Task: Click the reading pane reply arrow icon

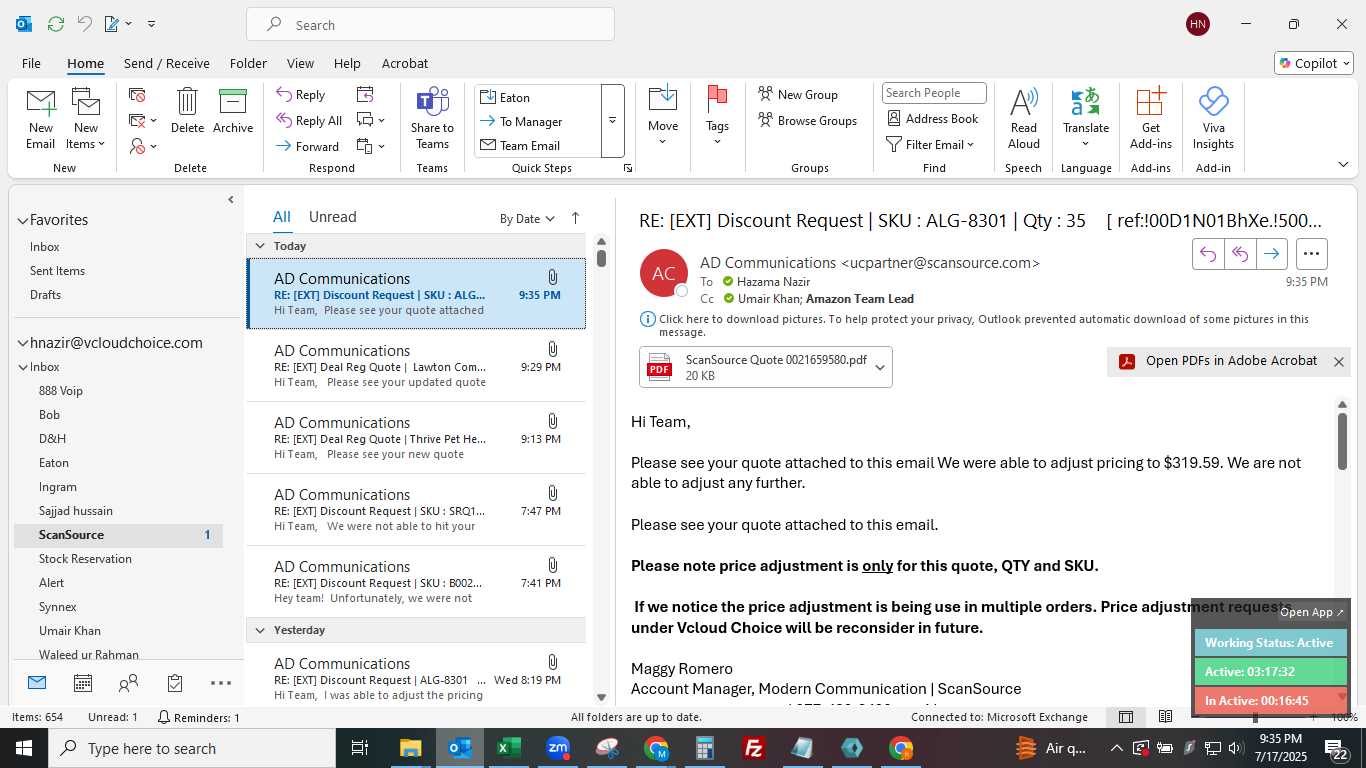Action: point(1208,254)
